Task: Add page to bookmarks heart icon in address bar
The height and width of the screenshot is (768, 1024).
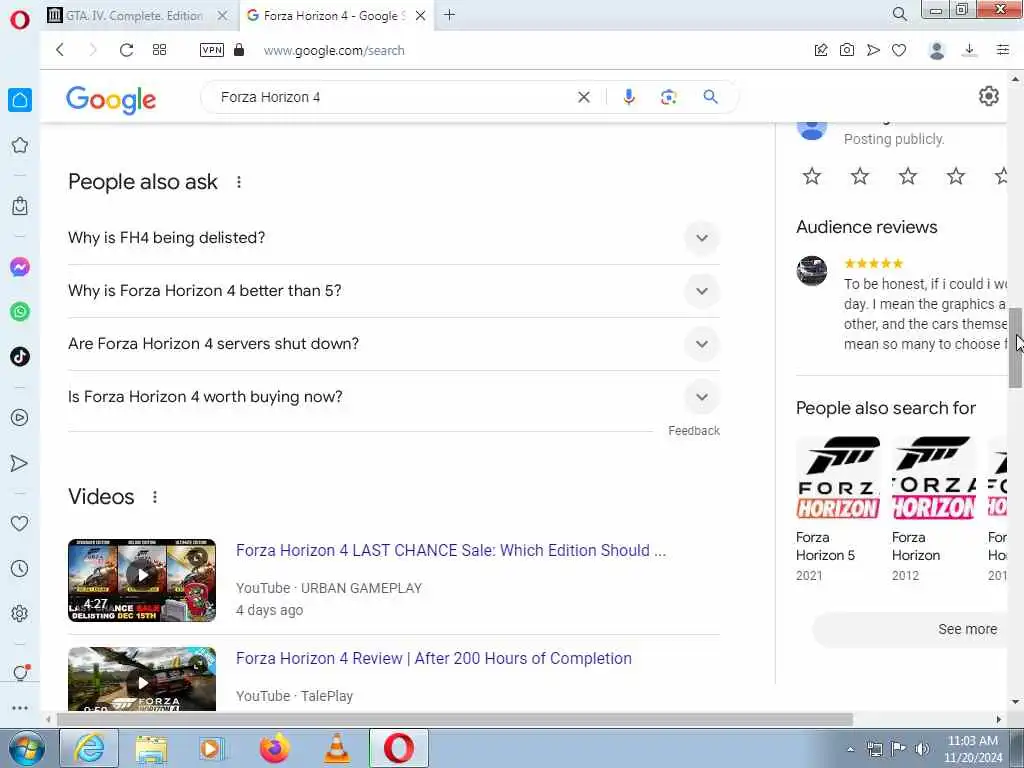Action: click(899, 50)
